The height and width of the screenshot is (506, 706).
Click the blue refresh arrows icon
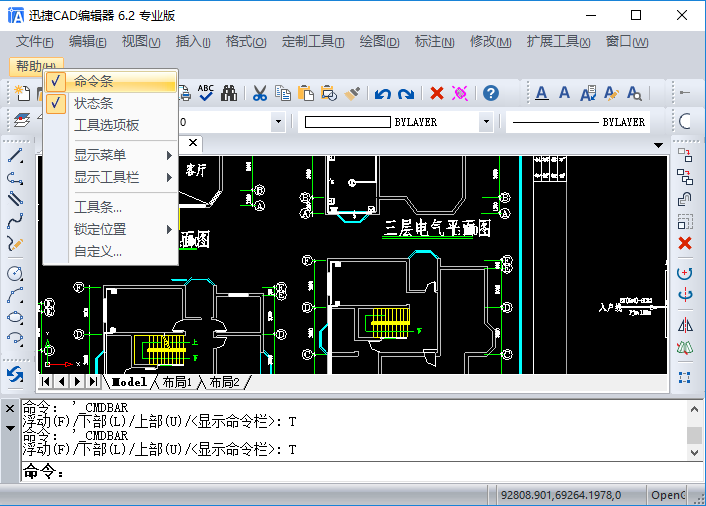tap(15, 375)
